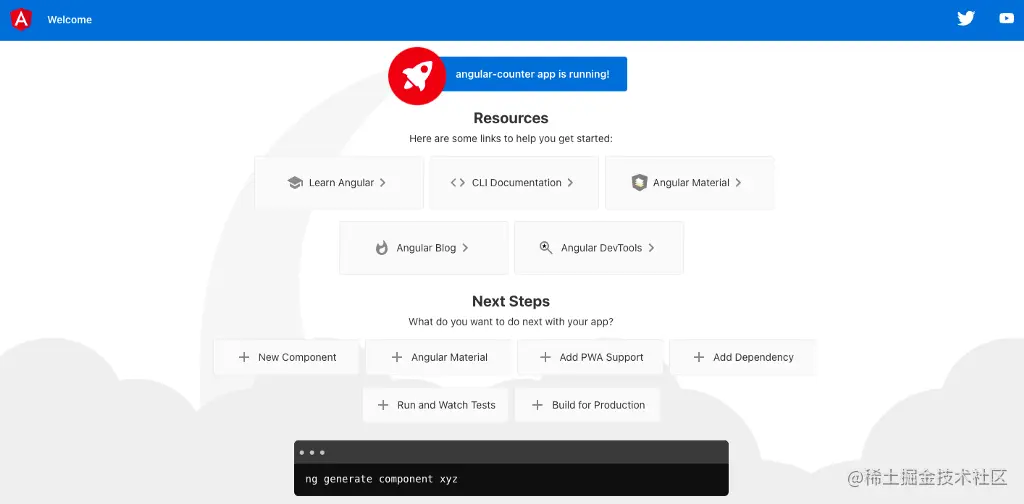Click the 'angular-counter app is running!' banner
Screen dimensions: 1024x504
[532, 74]
